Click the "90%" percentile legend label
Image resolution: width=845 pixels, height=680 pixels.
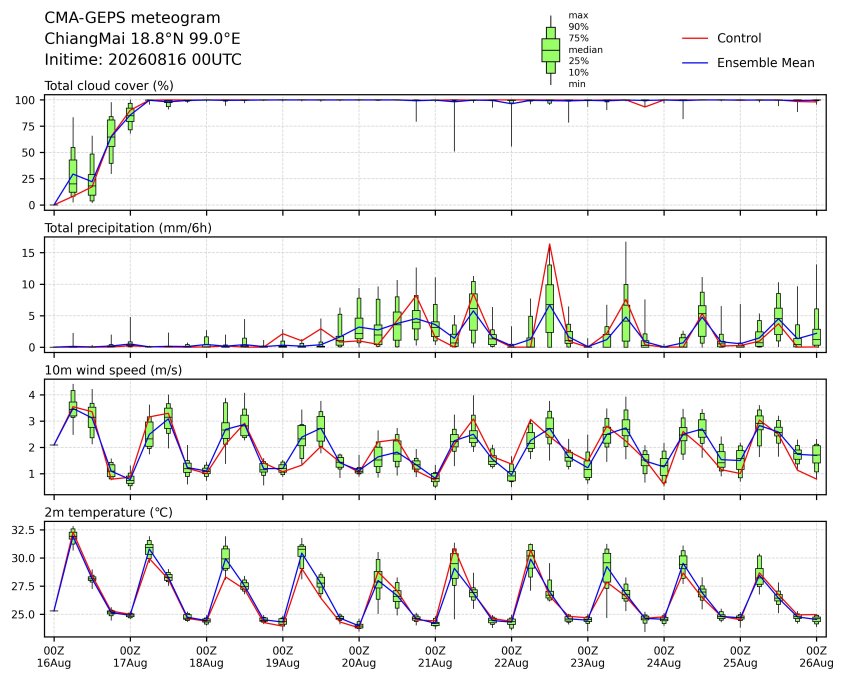[x=578, y=27]
